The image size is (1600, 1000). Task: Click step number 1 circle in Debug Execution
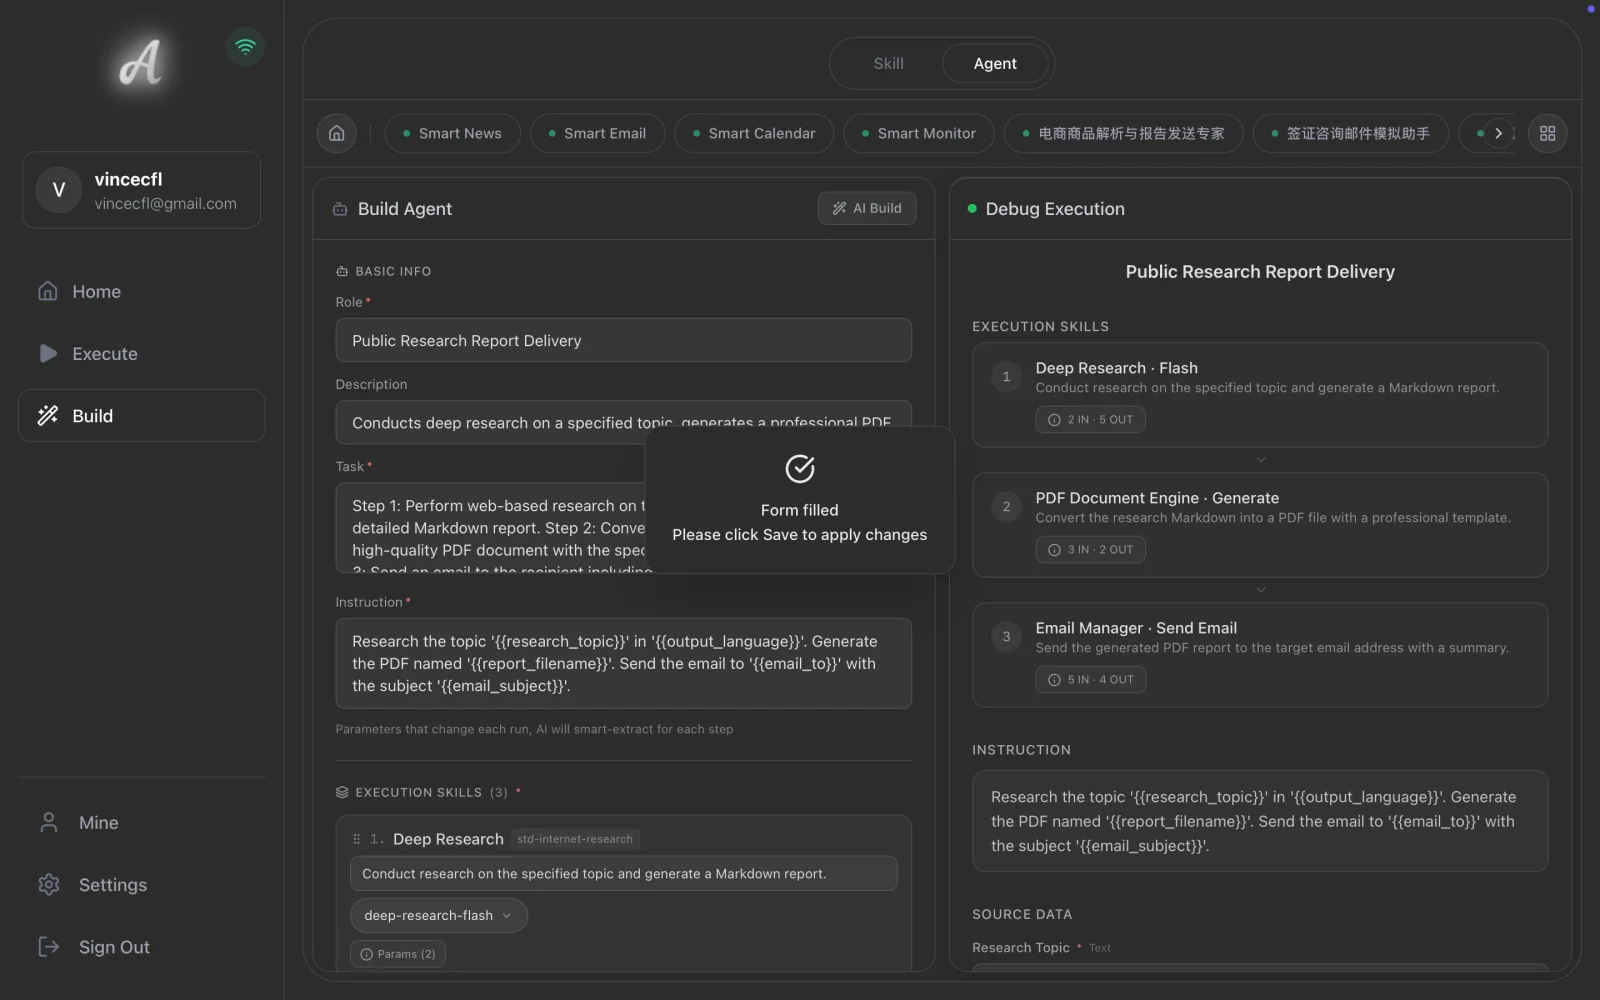[x=1006, y=377]
